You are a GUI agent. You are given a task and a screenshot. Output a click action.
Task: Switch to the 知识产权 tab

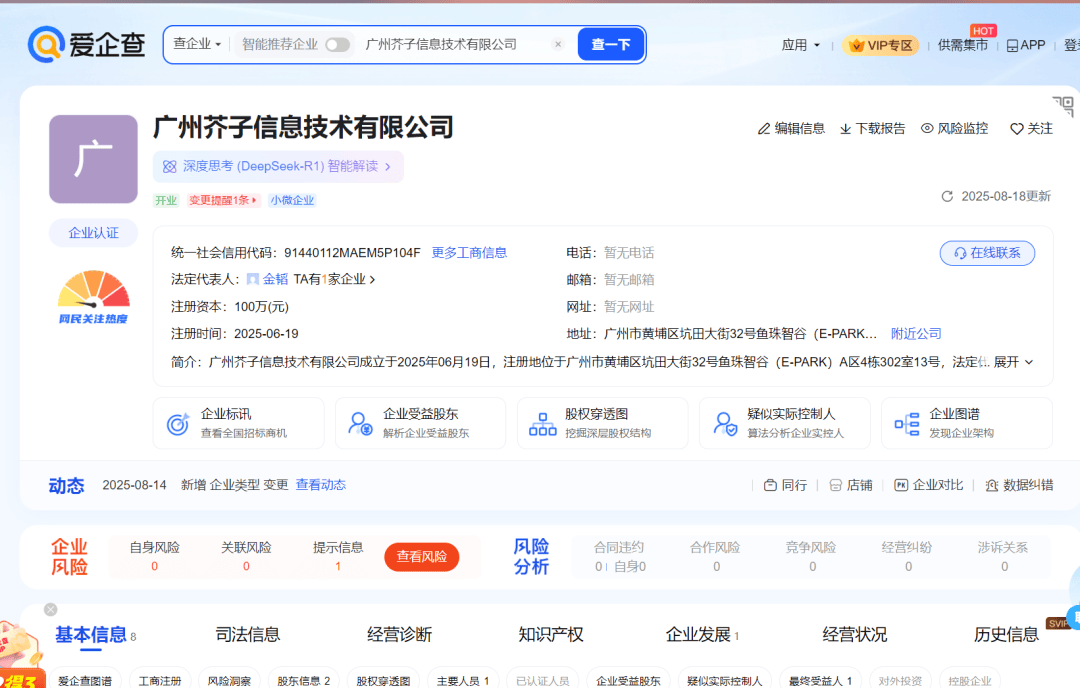point(551,634)
